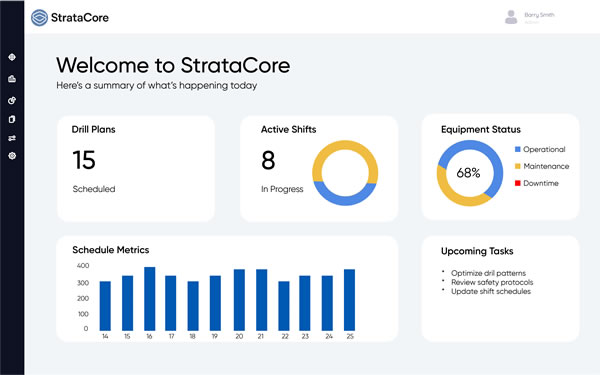Screen dimensions: 600x375
Task: Click the swap arrows sidebar icon
Action: 12,138
